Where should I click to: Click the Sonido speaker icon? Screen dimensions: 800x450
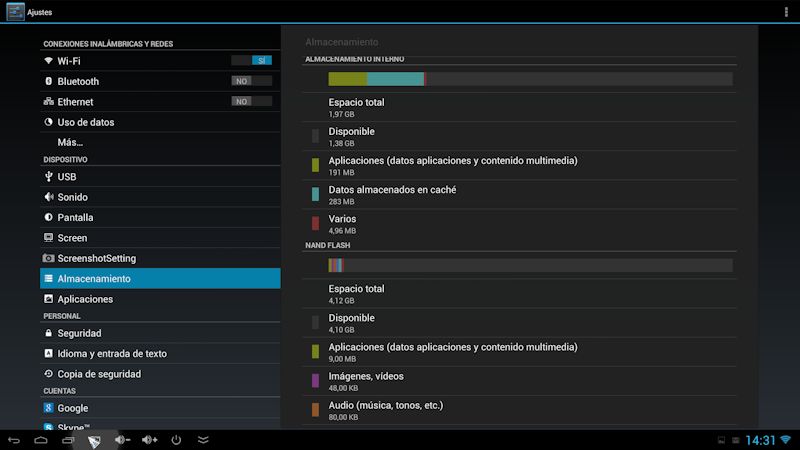point(48,197)
